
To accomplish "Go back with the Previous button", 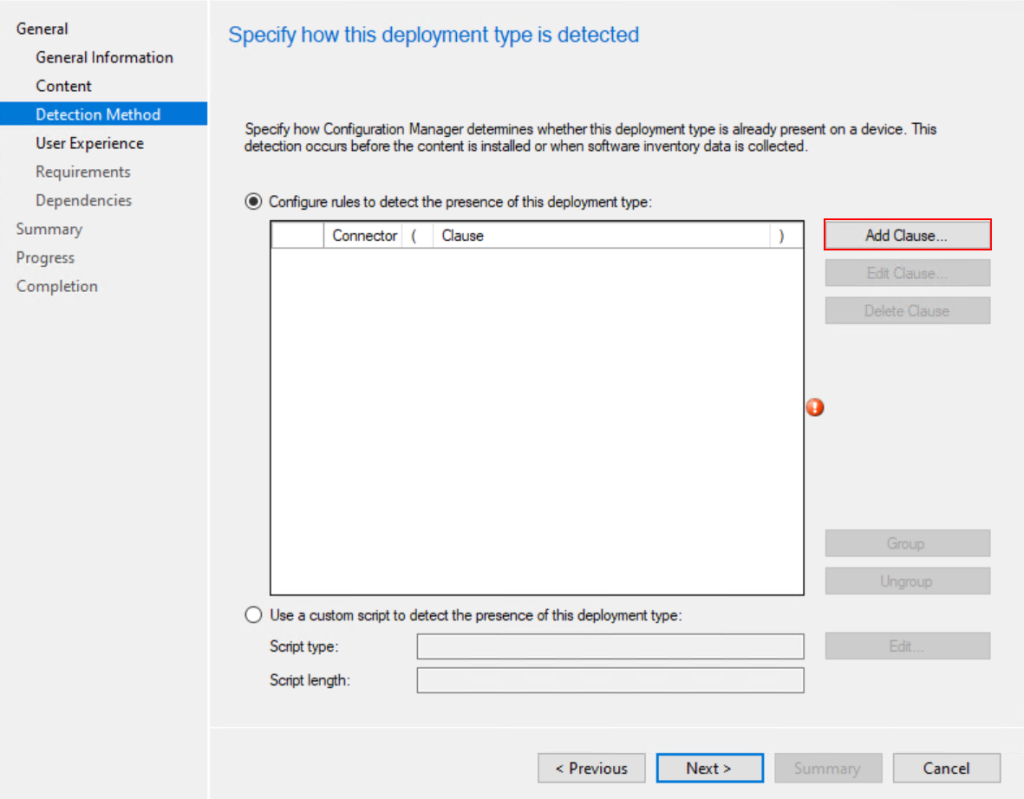I will pyautogui.click(x=591, y=768).
